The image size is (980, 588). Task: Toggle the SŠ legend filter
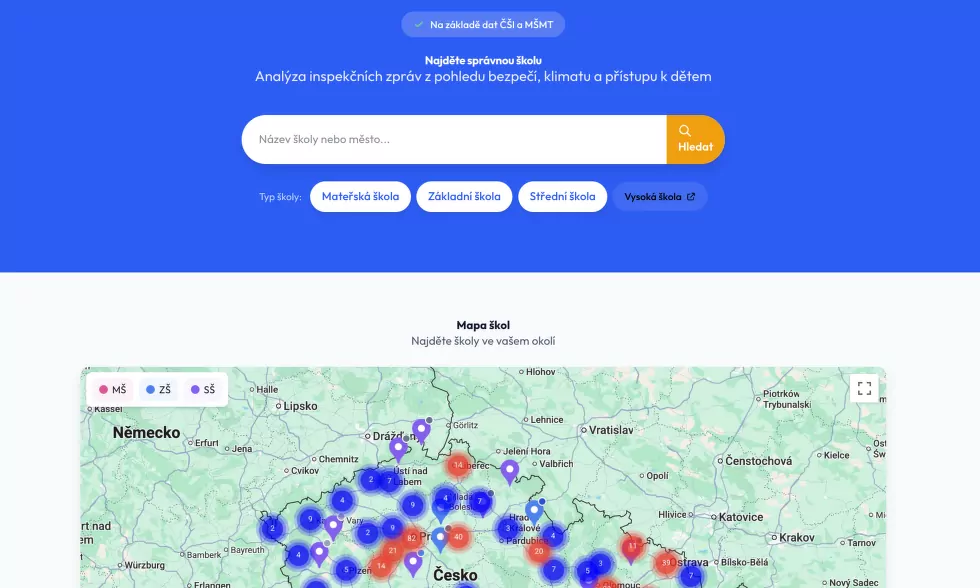point(201,389)
